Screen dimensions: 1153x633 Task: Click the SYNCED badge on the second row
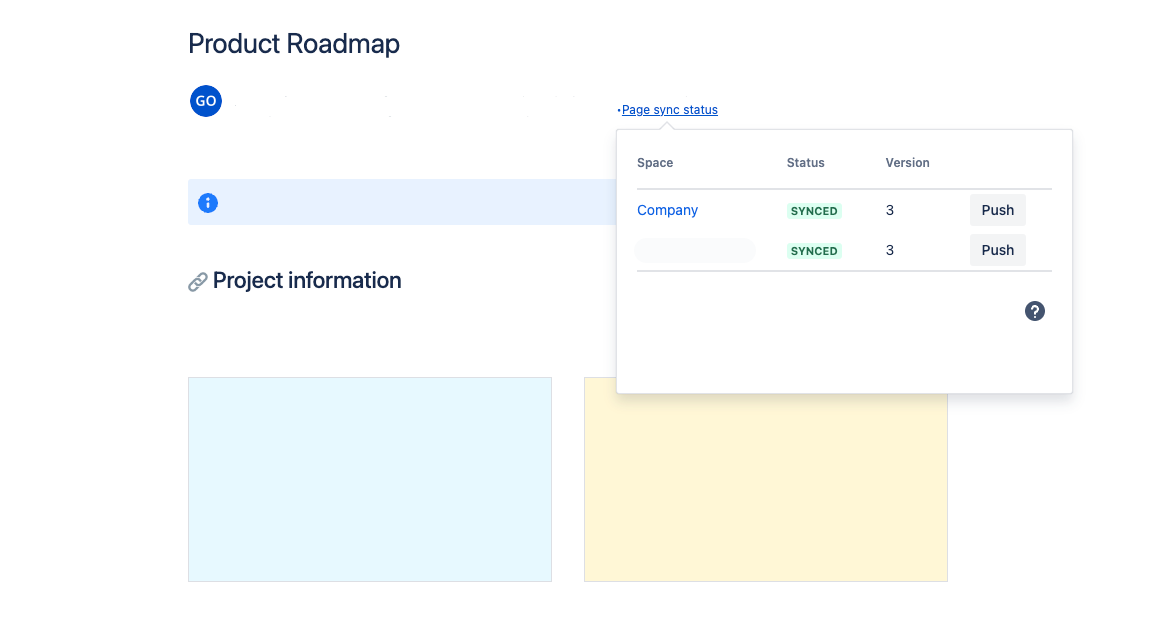point(813,251)
